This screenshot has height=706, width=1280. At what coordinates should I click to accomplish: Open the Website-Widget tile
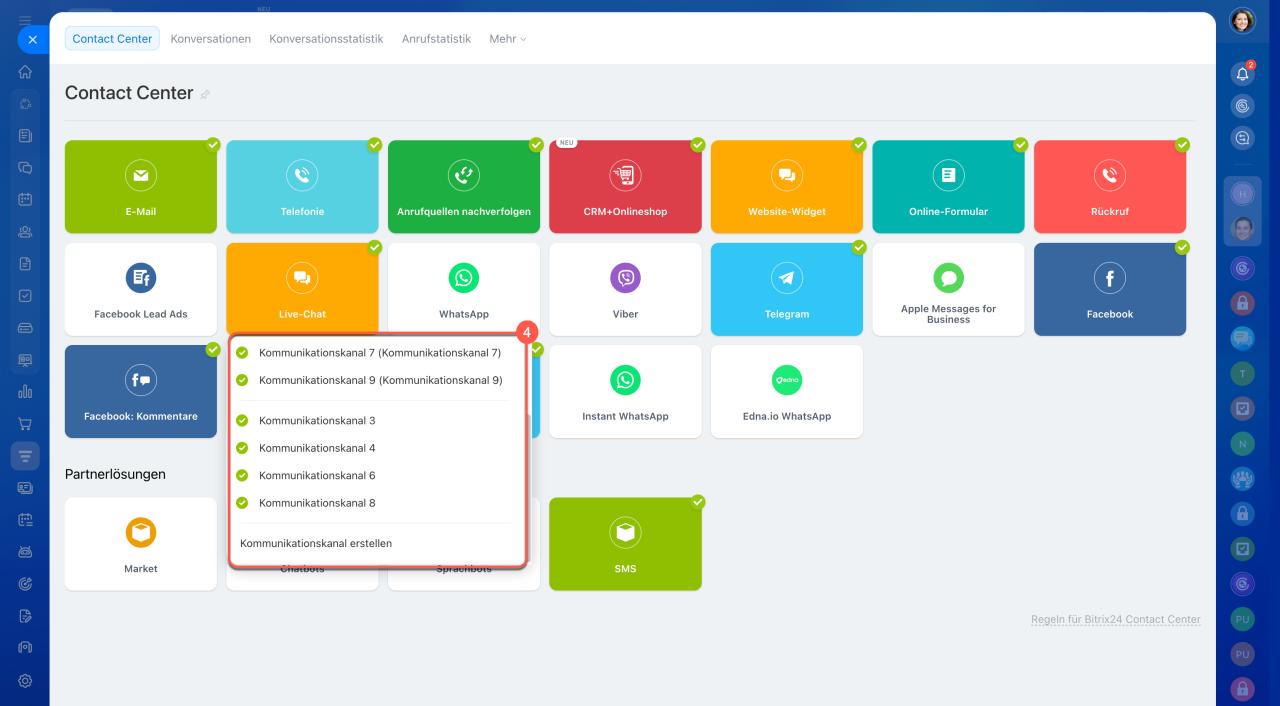coord(787,187)
